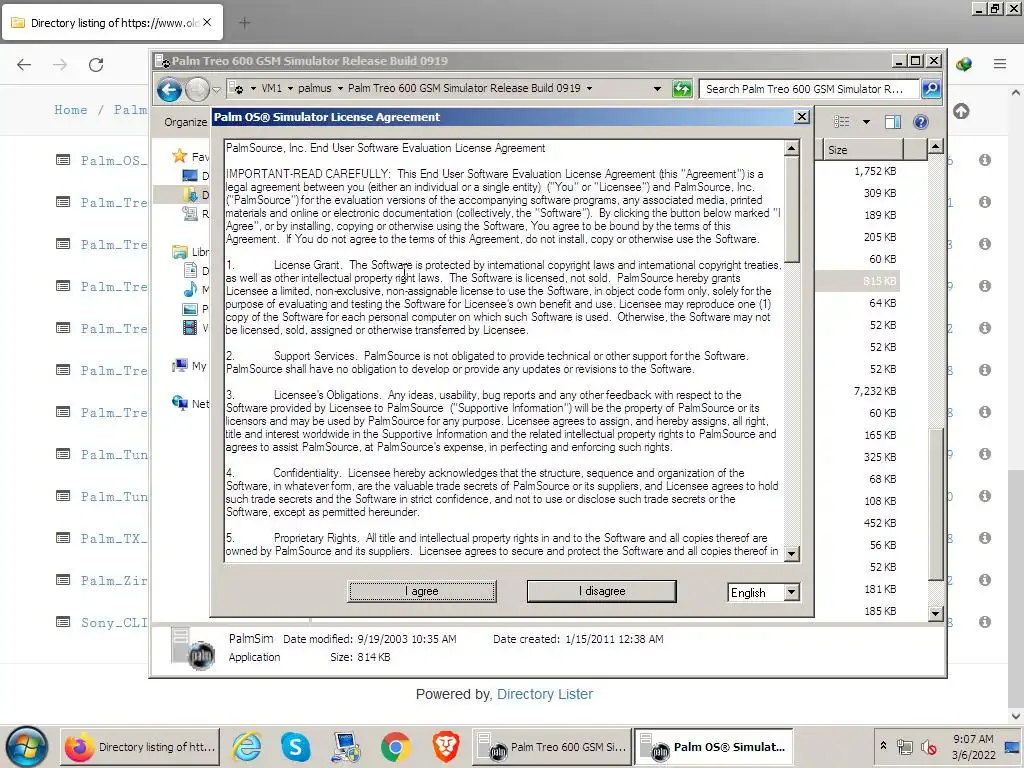Open view options dropdown arrow
This screenshot has width=1024, height=768.
click(866, 121)
